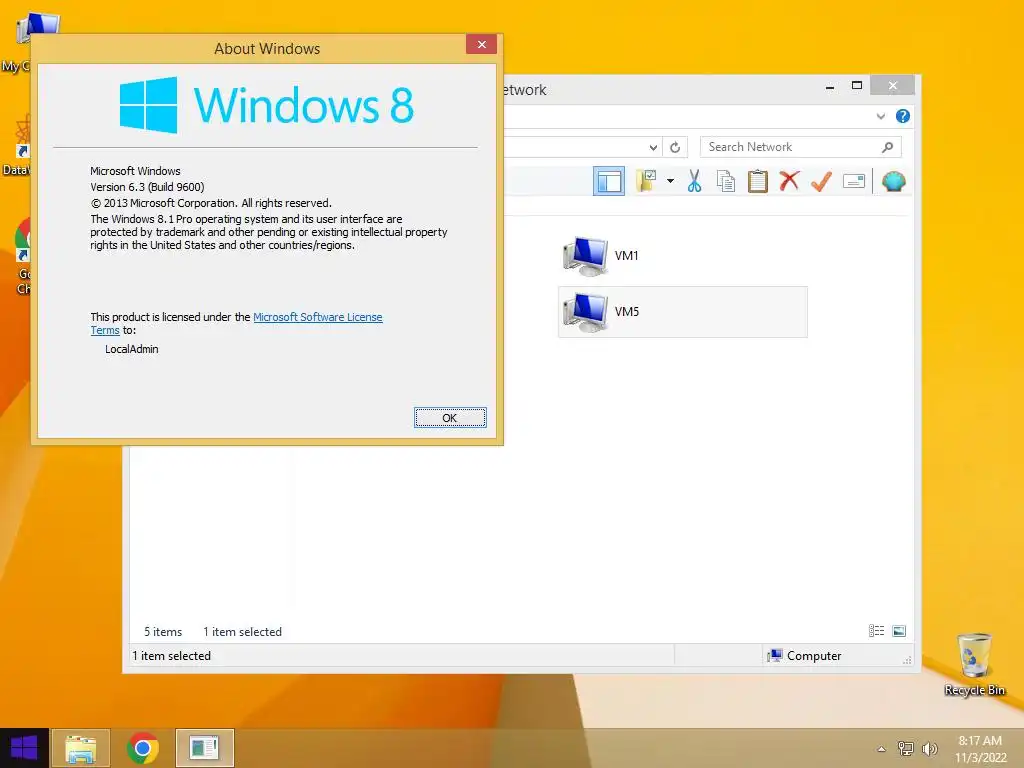The image size is (1024, 768).
Task: Click the orange checkmark toolbar icon
Action: pos(821,181)
